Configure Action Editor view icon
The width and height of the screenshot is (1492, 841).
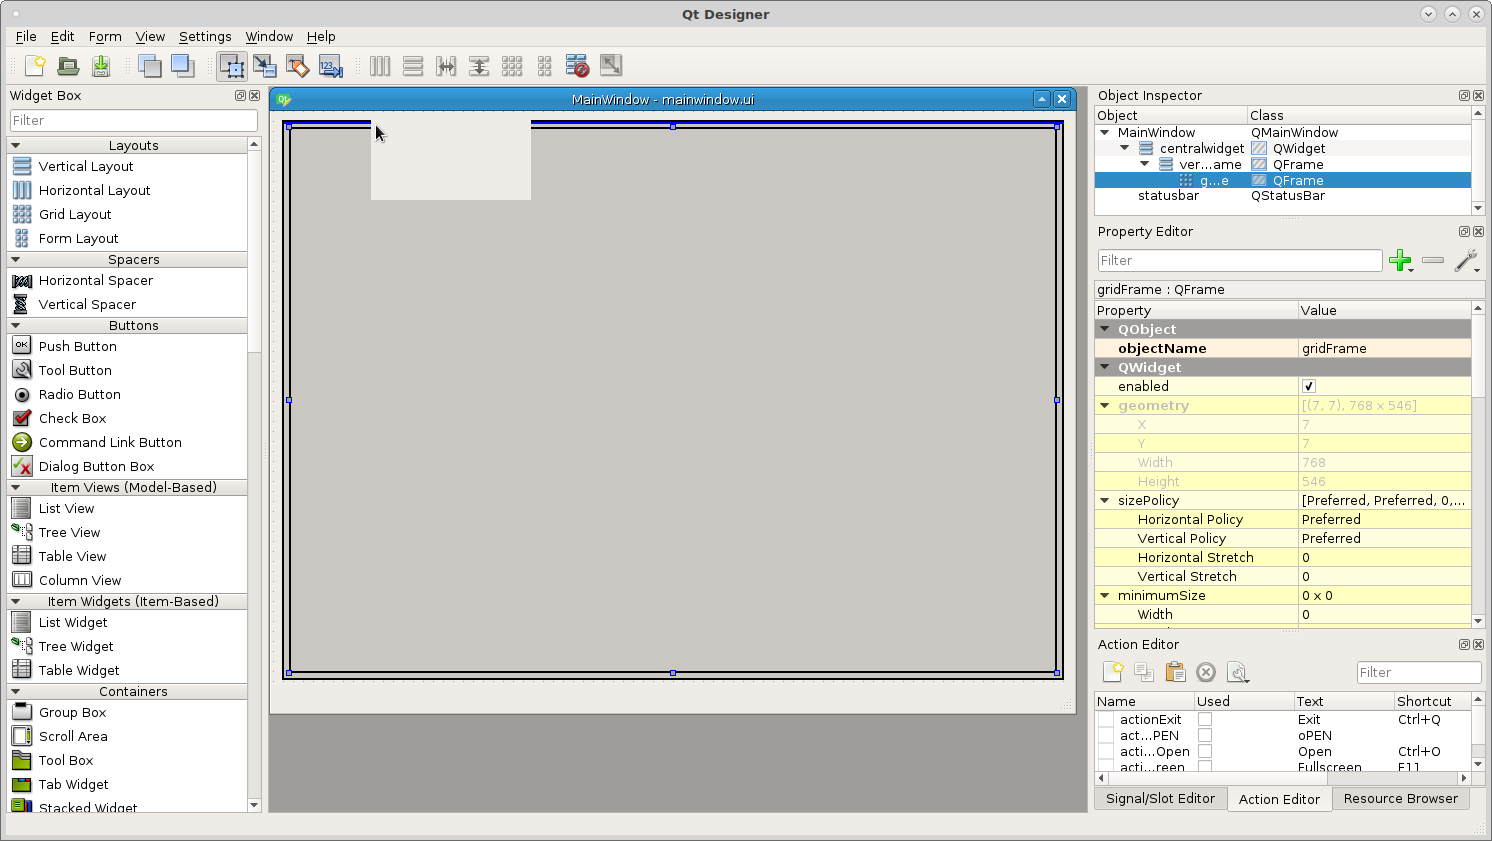(x=1238, y=672)
